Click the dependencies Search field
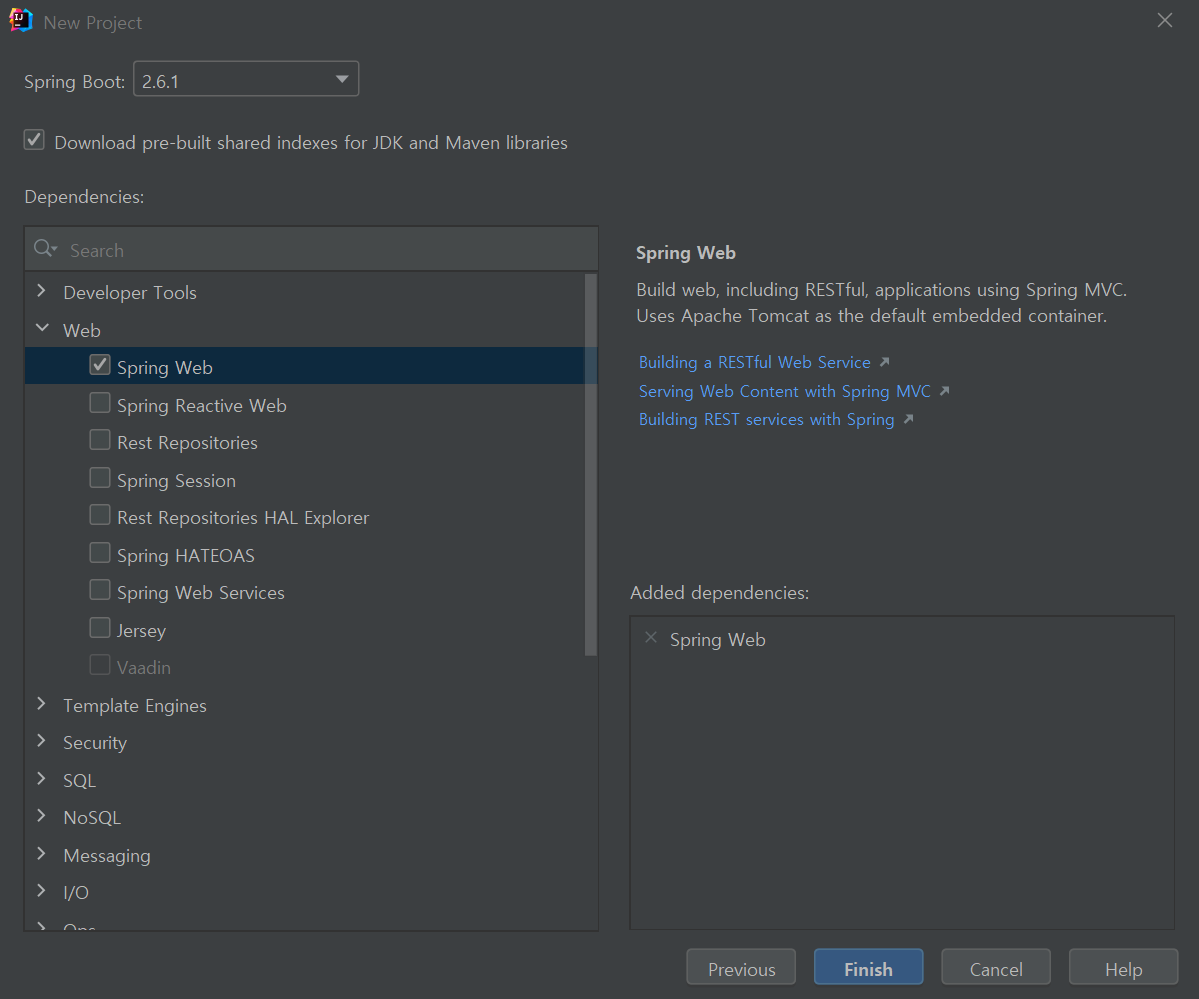This screenshot has width=1199, height=999. click(311, 249)
